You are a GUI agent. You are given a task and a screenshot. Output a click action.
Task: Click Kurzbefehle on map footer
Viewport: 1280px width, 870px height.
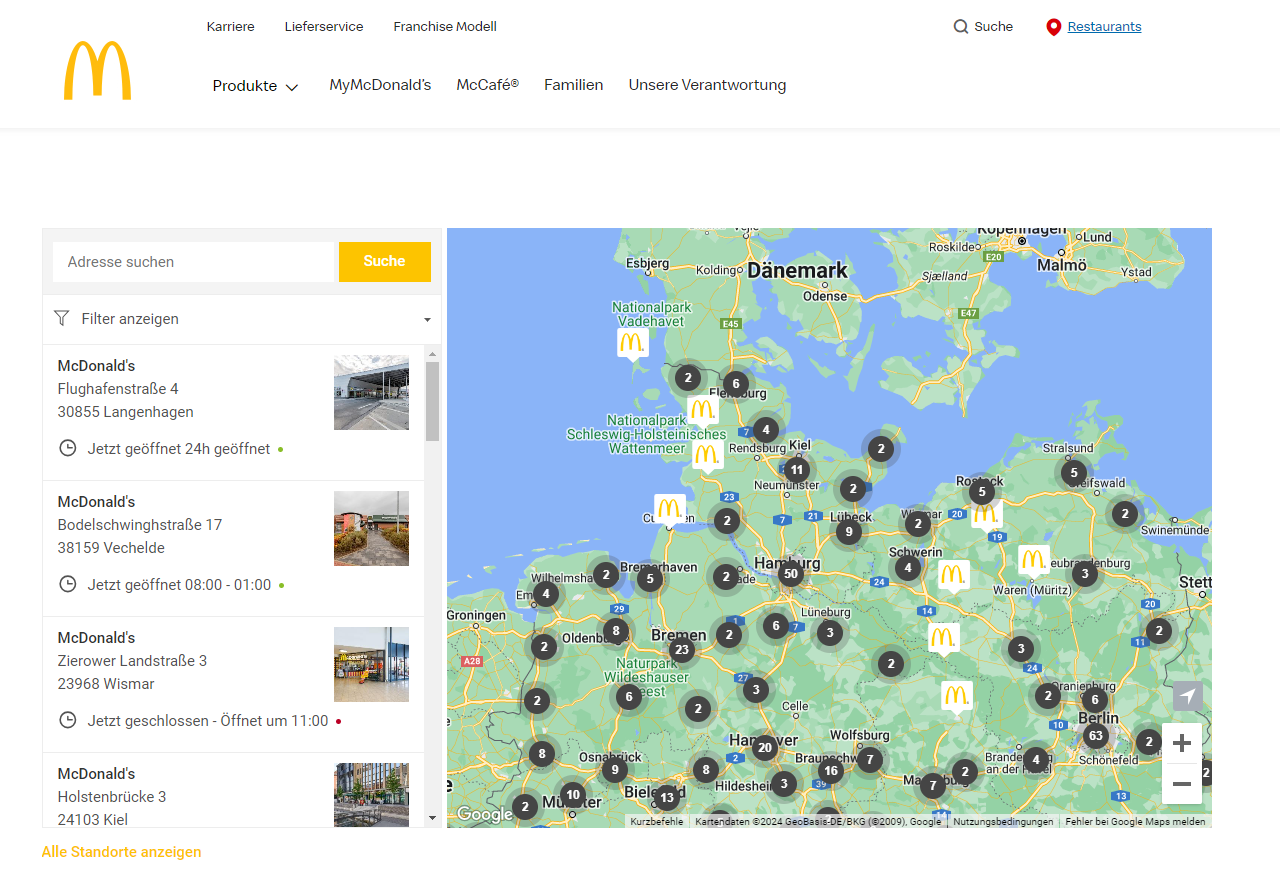[x=657, y=821]
